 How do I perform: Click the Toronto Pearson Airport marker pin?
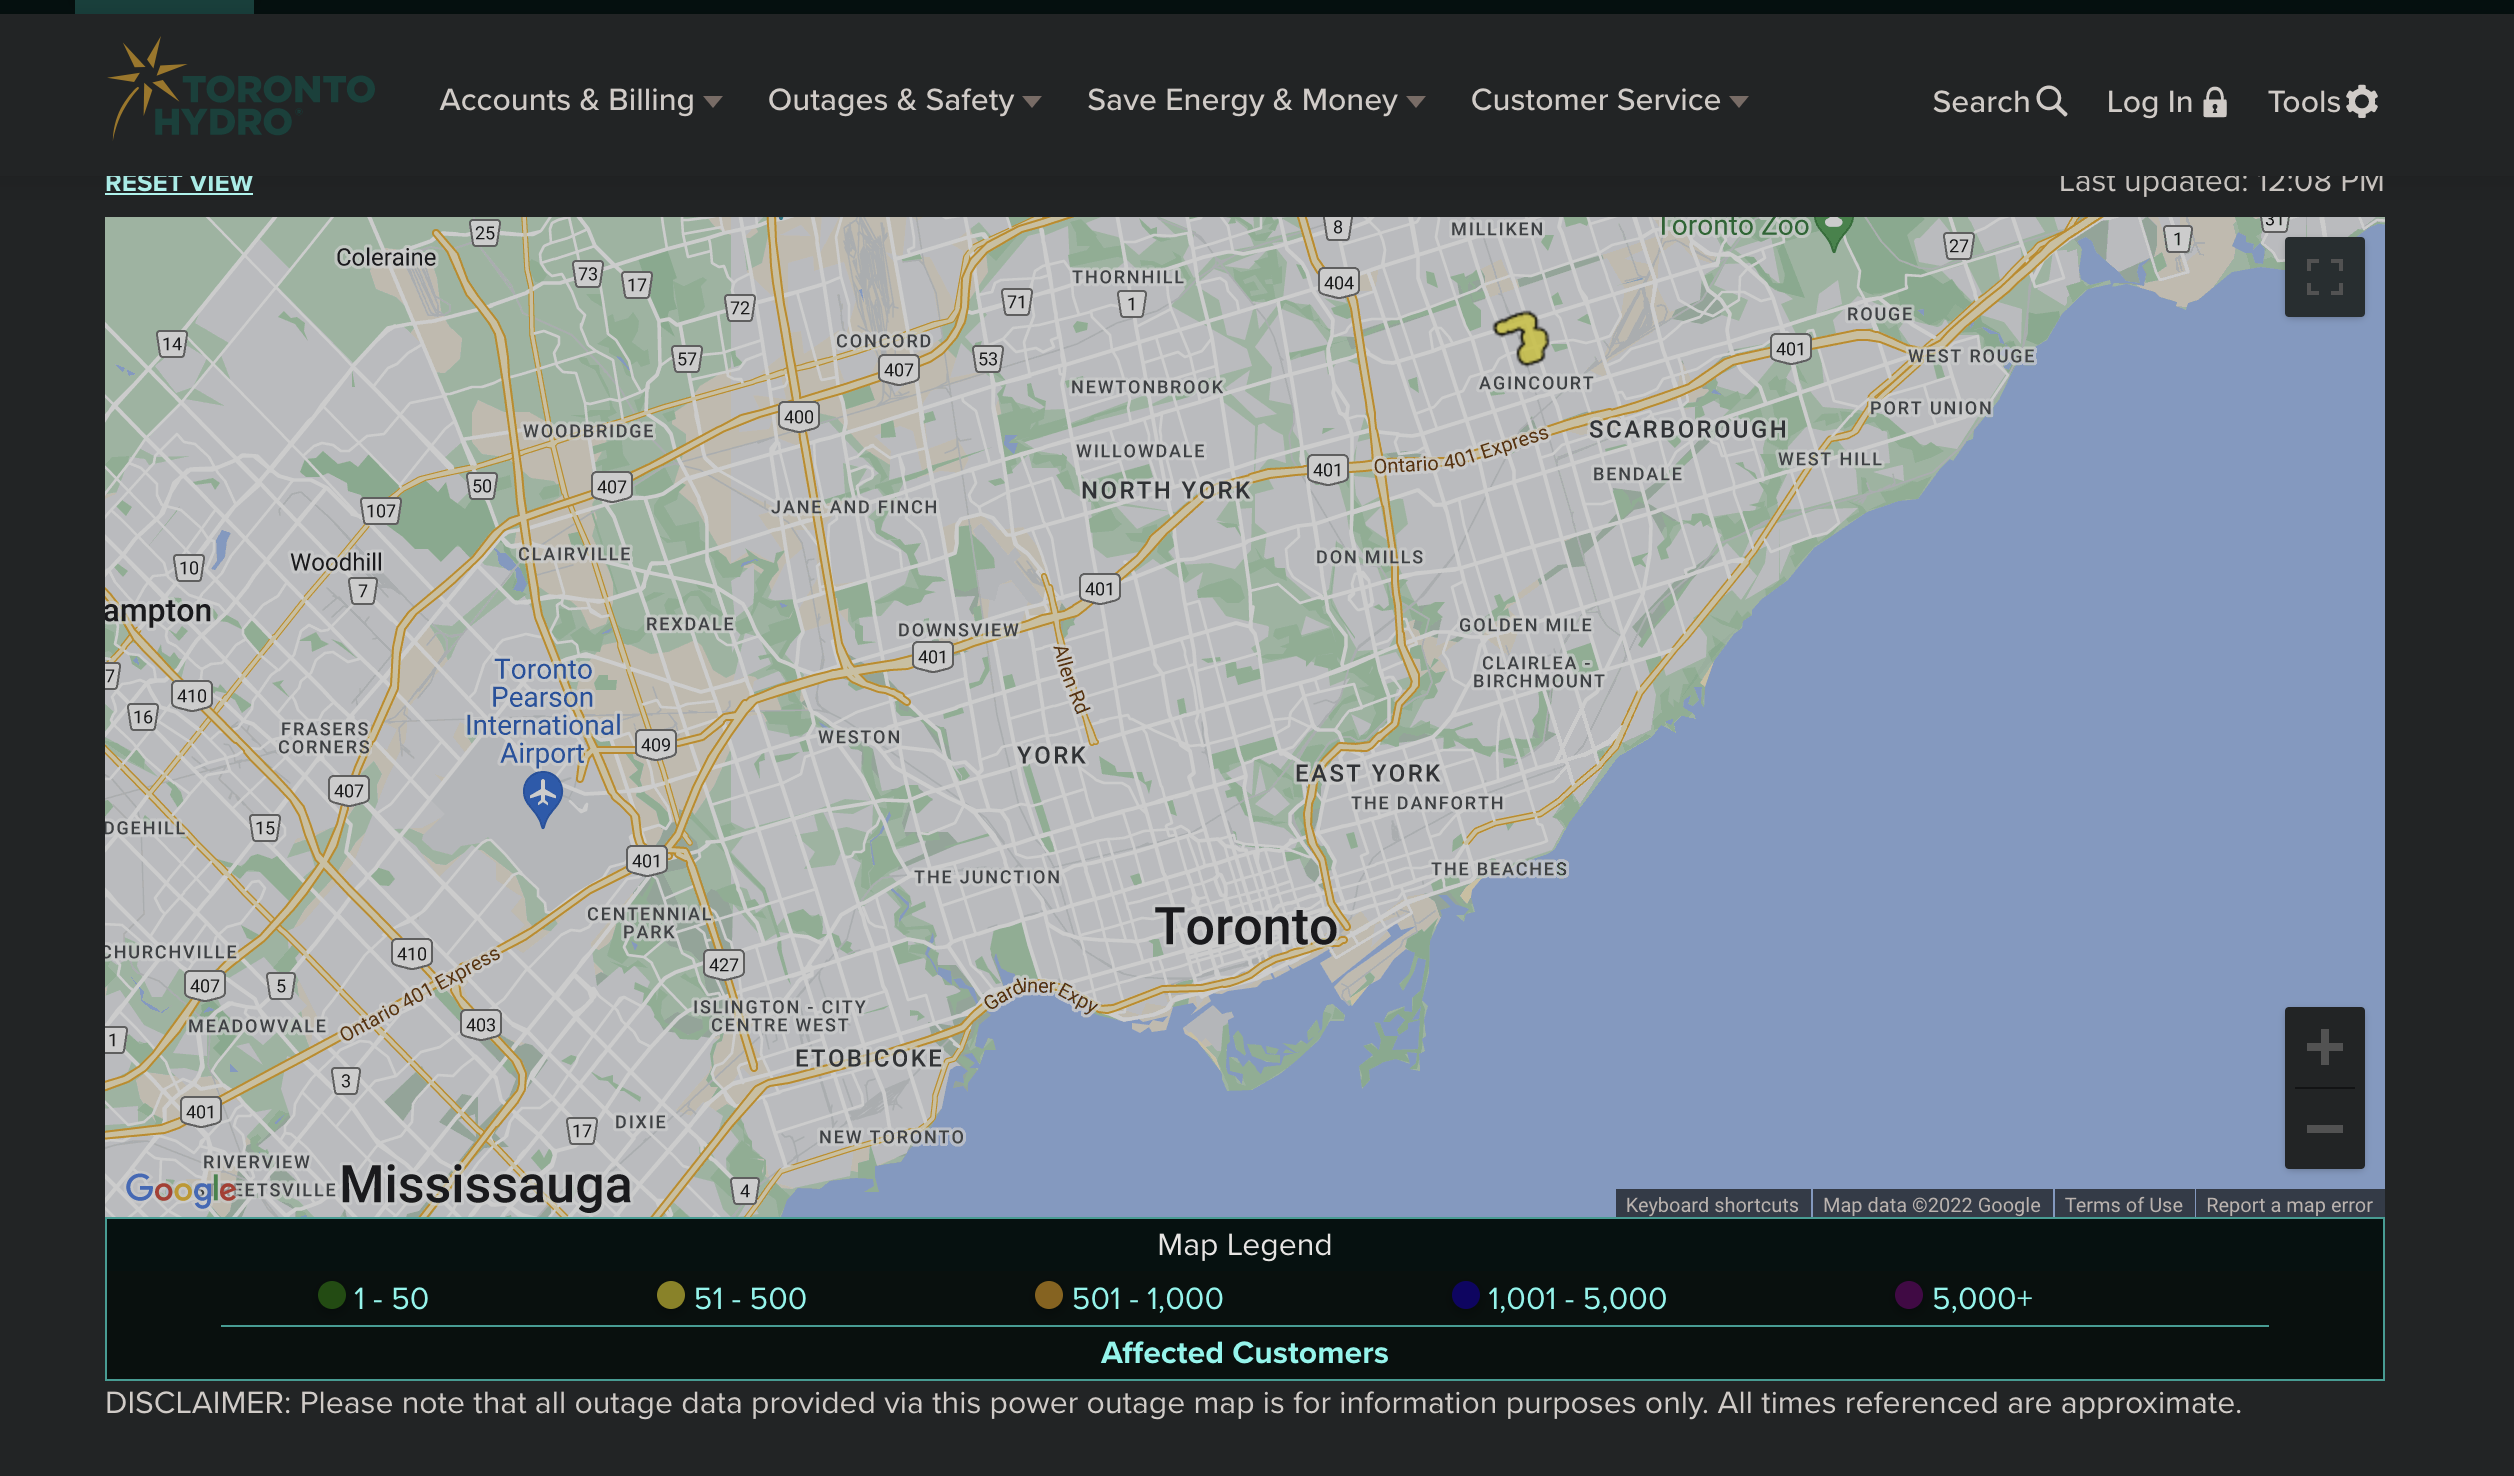542,801
